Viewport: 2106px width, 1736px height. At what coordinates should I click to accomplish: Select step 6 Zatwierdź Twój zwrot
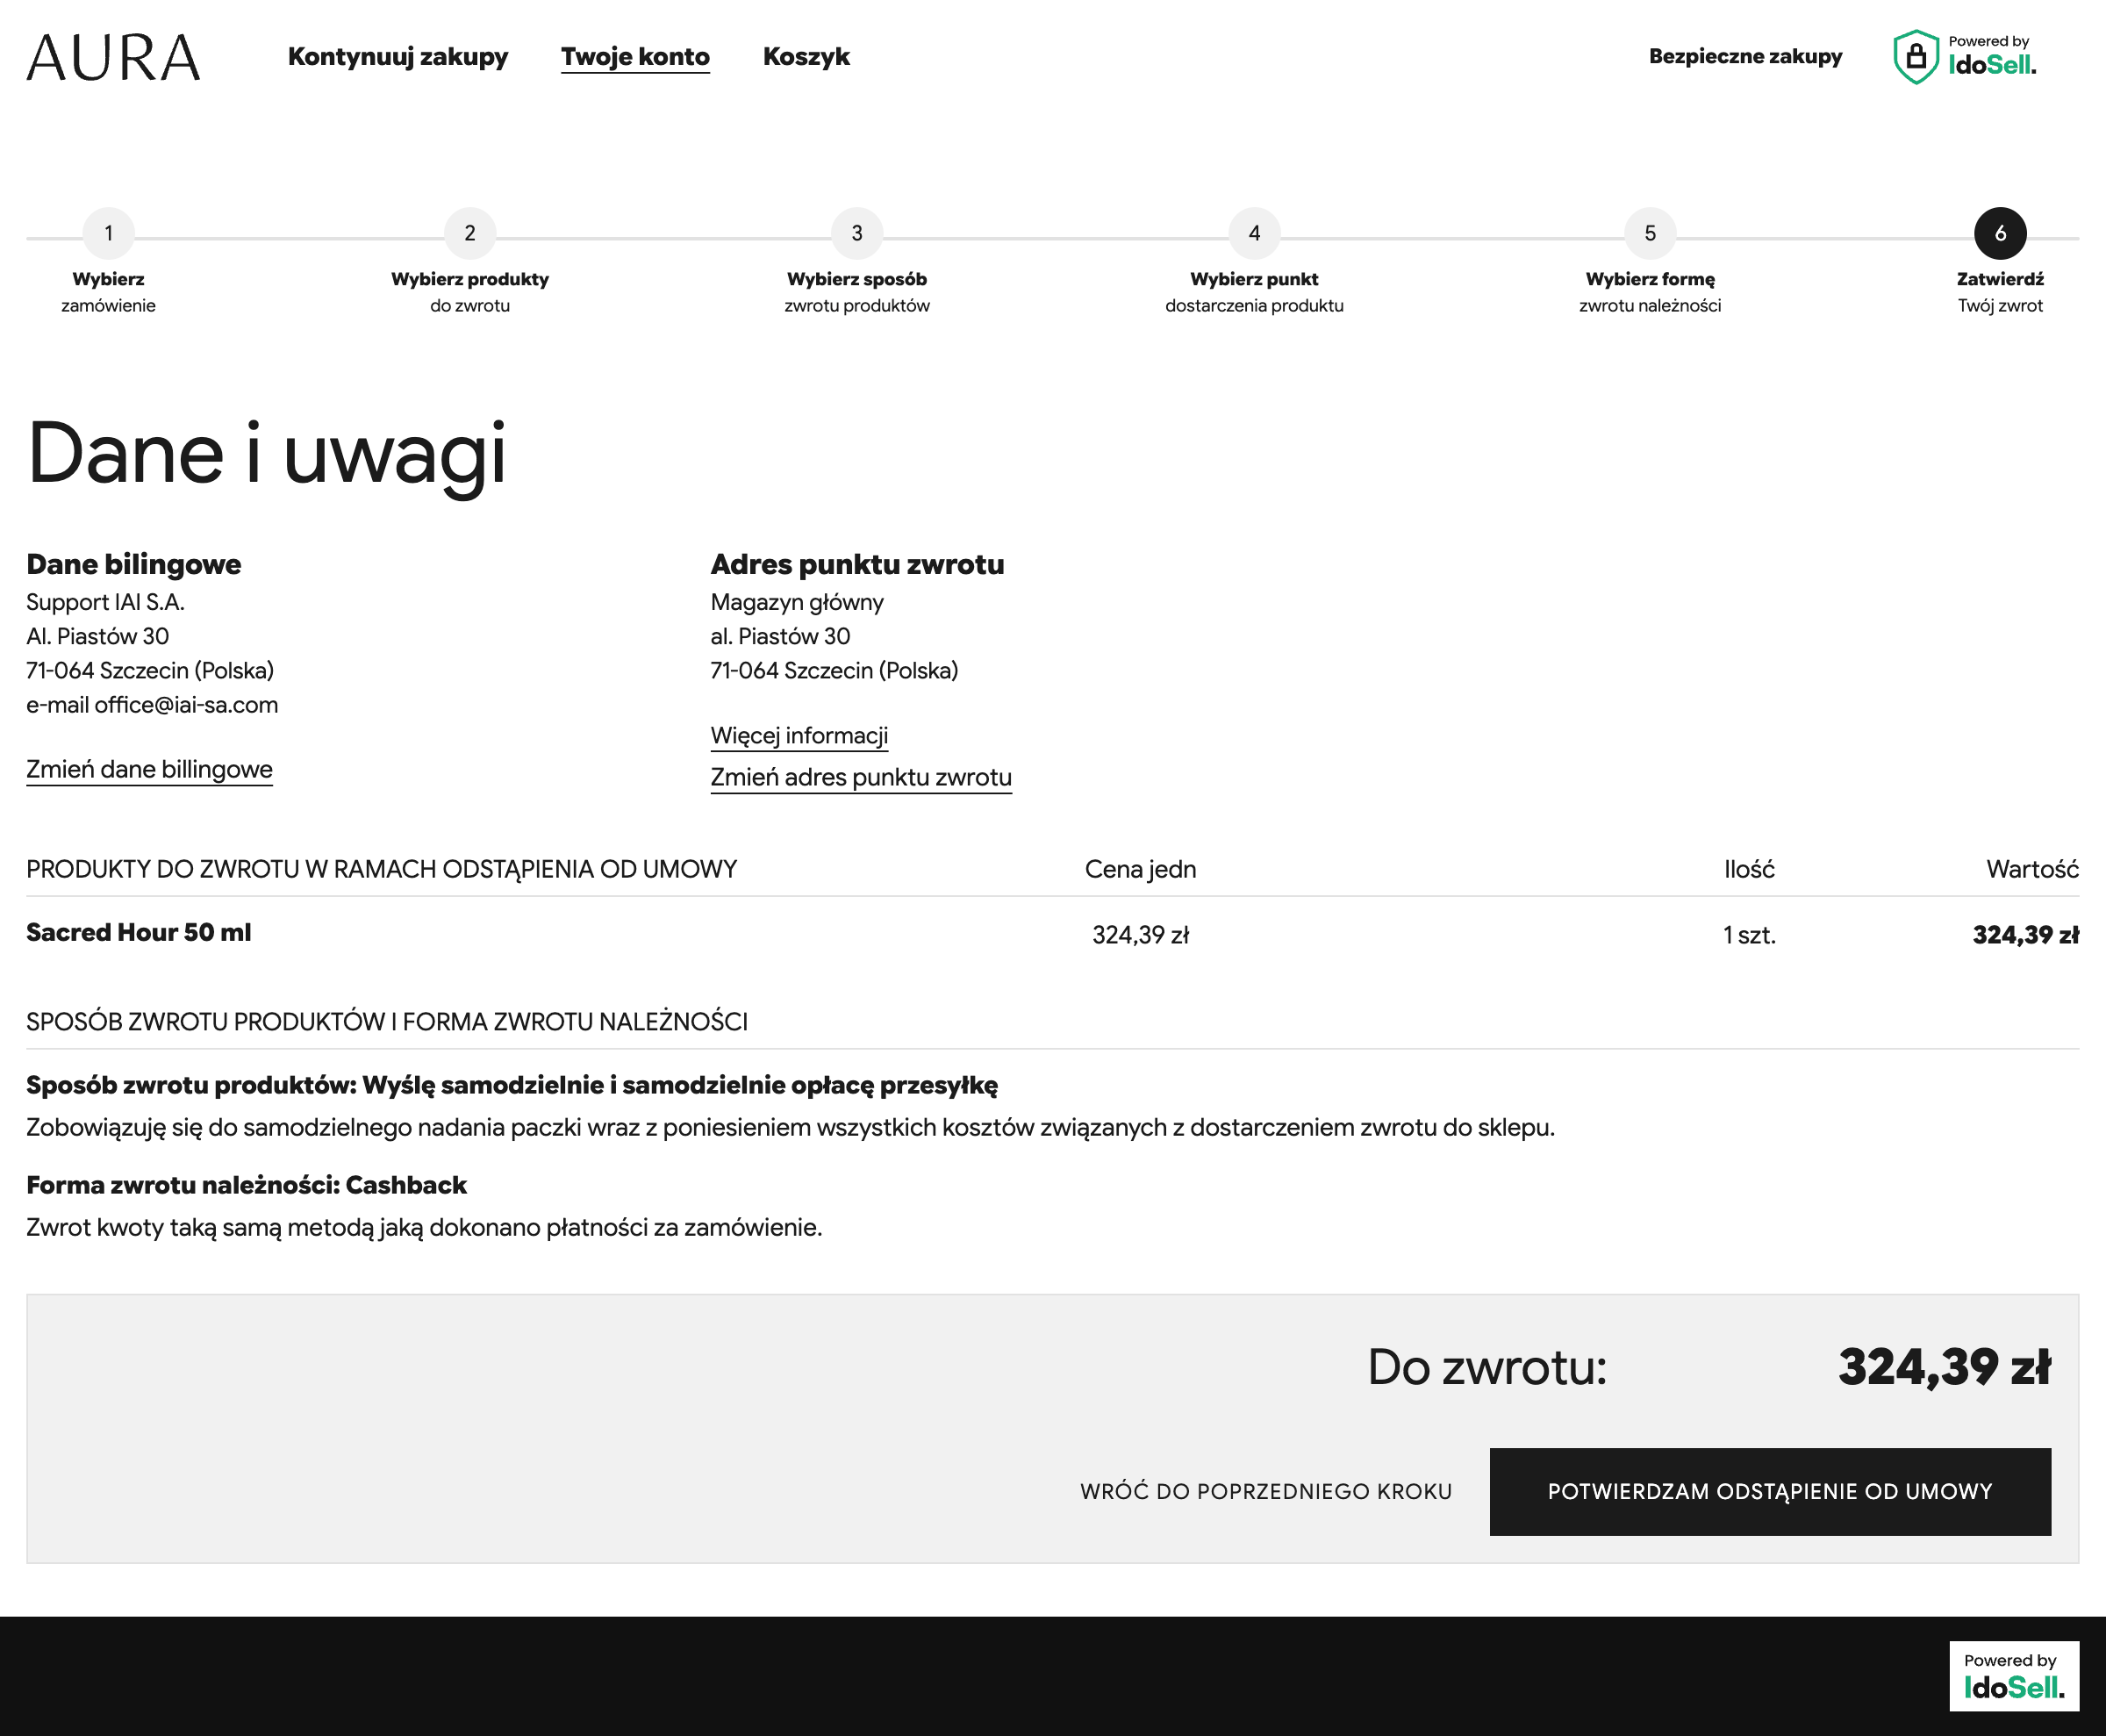click(x=2000, y=262)
